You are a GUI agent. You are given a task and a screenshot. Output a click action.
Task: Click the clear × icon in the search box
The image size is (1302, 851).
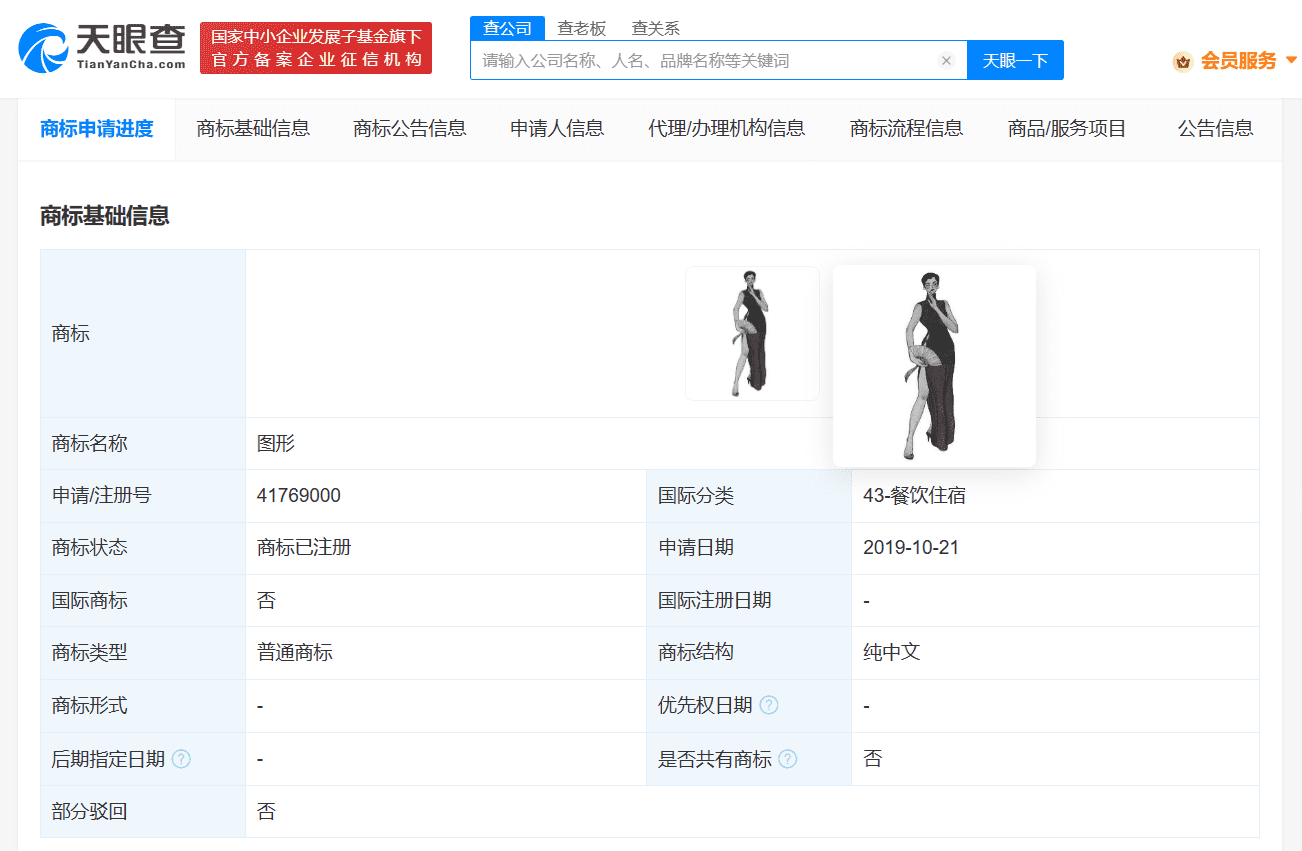946,60
